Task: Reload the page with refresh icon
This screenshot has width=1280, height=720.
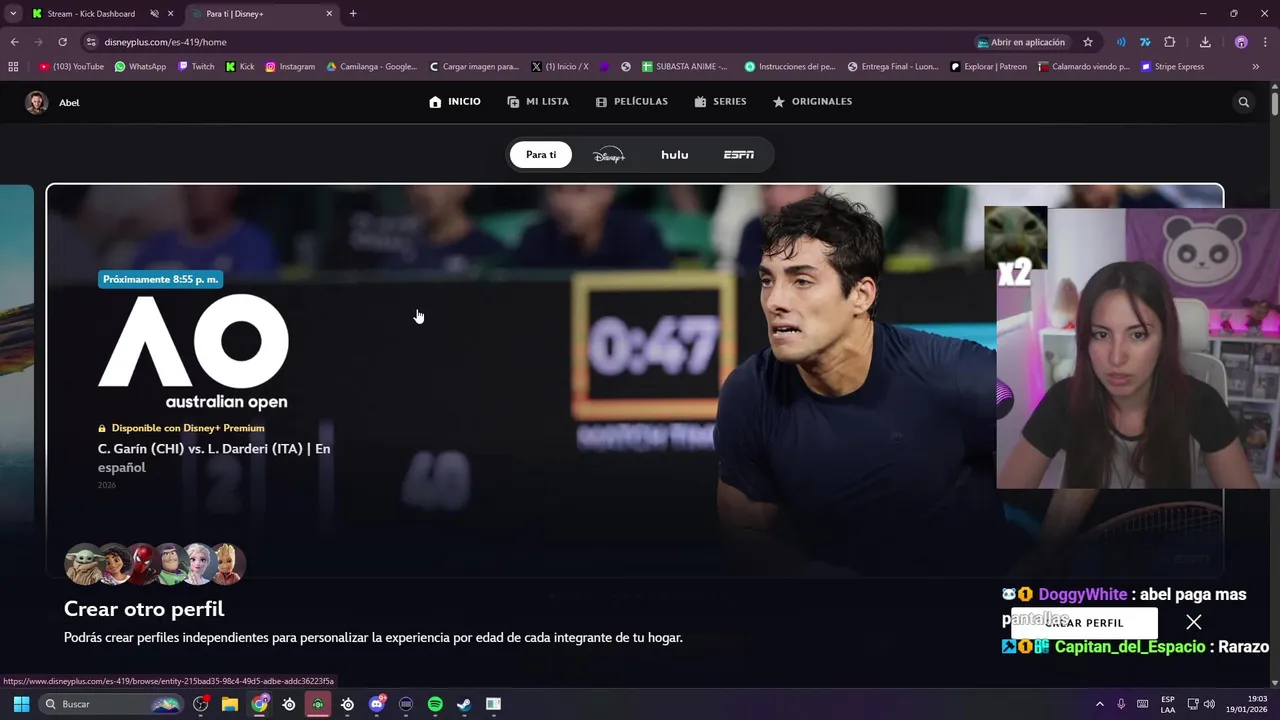Action: (62, 42)
